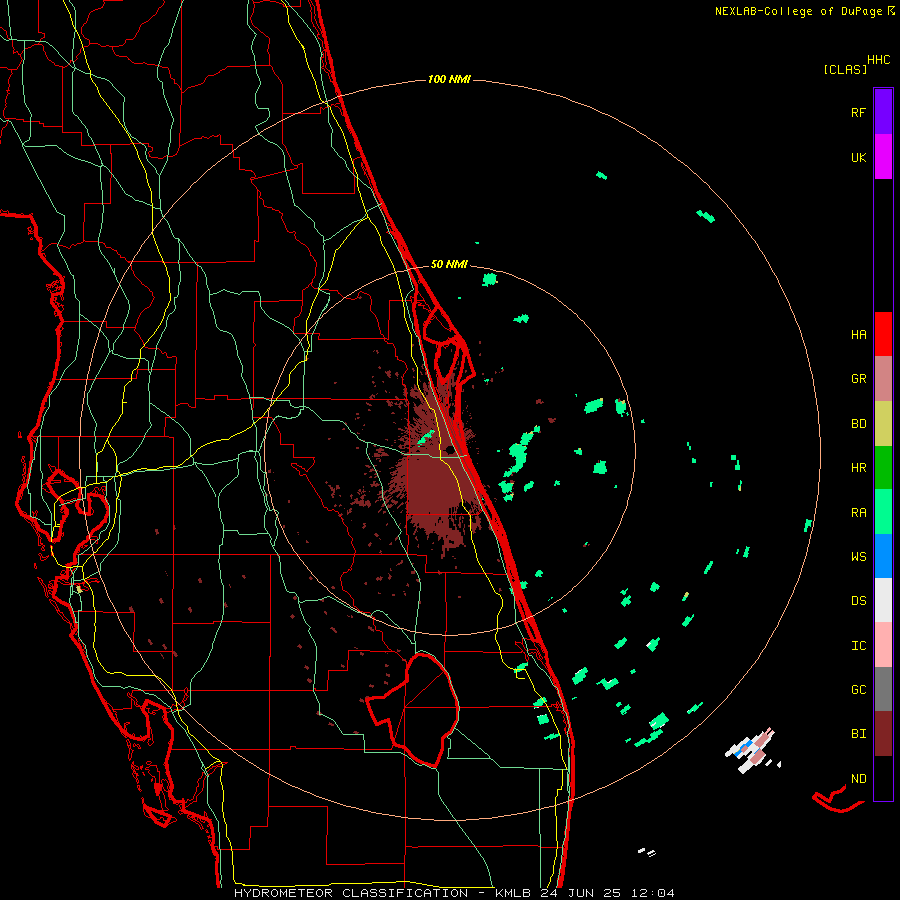Click the RA label in the legend

click(858, 513)
